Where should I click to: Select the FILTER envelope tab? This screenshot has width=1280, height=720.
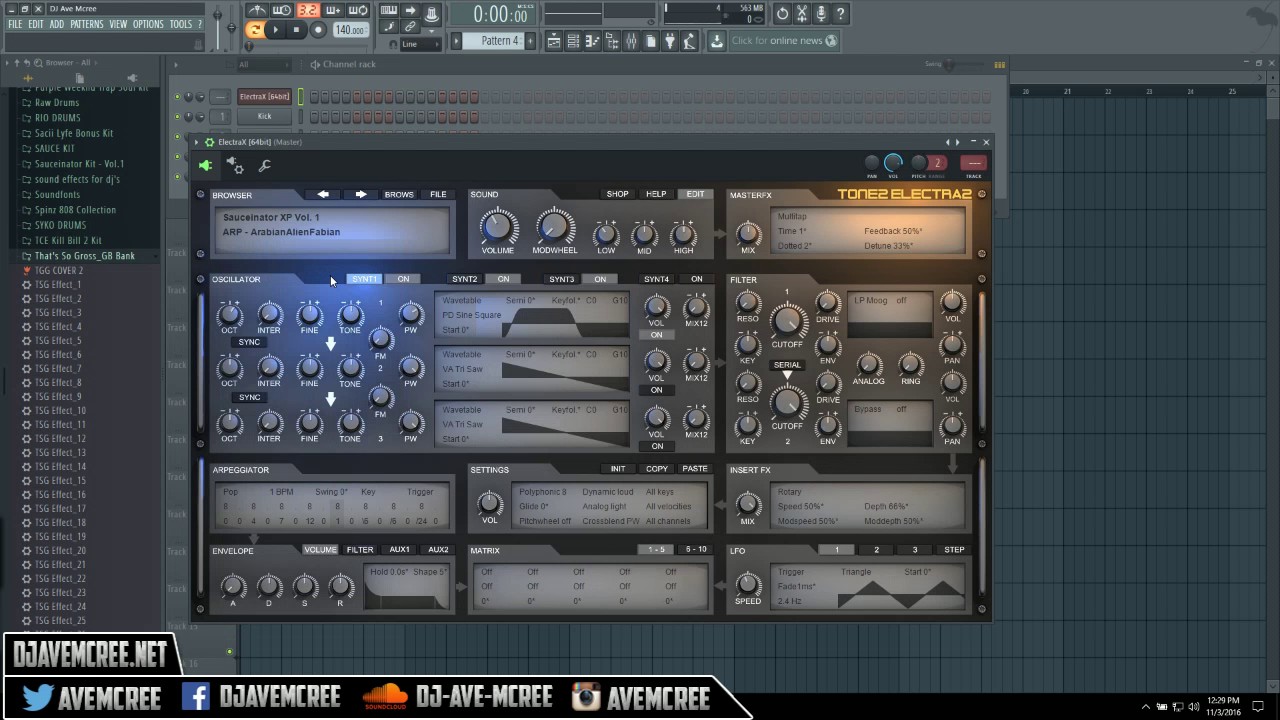[360, 550]
